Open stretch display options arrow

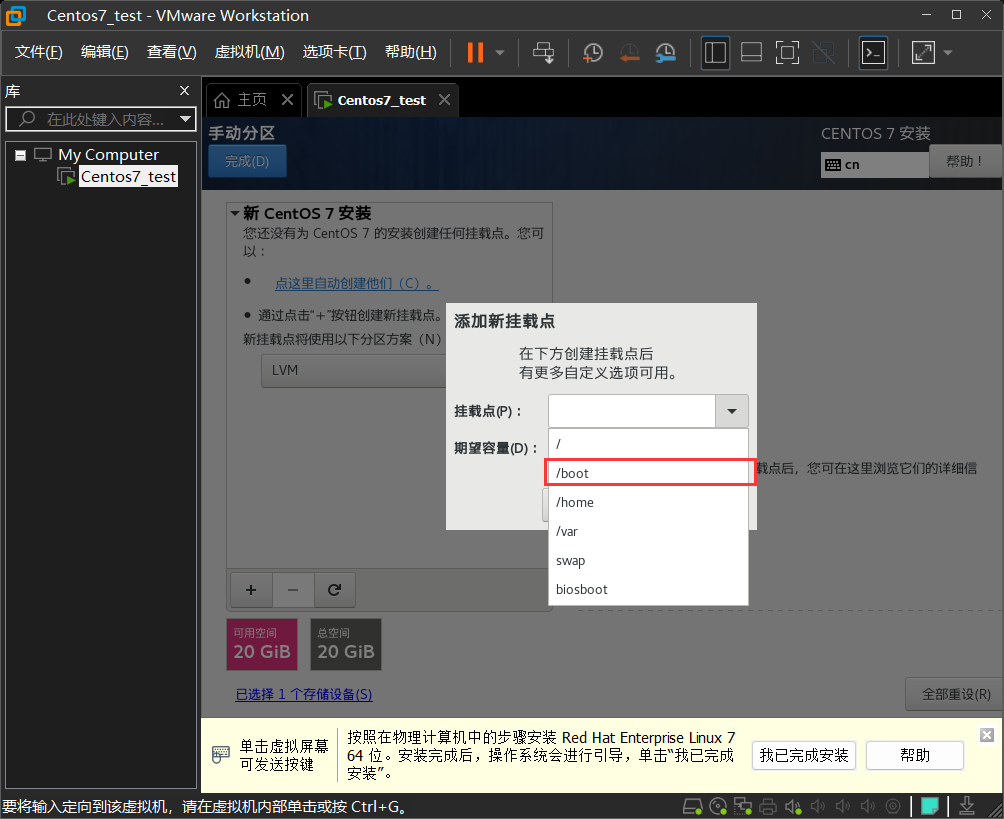pyautogui.click(x=948, y=53)
